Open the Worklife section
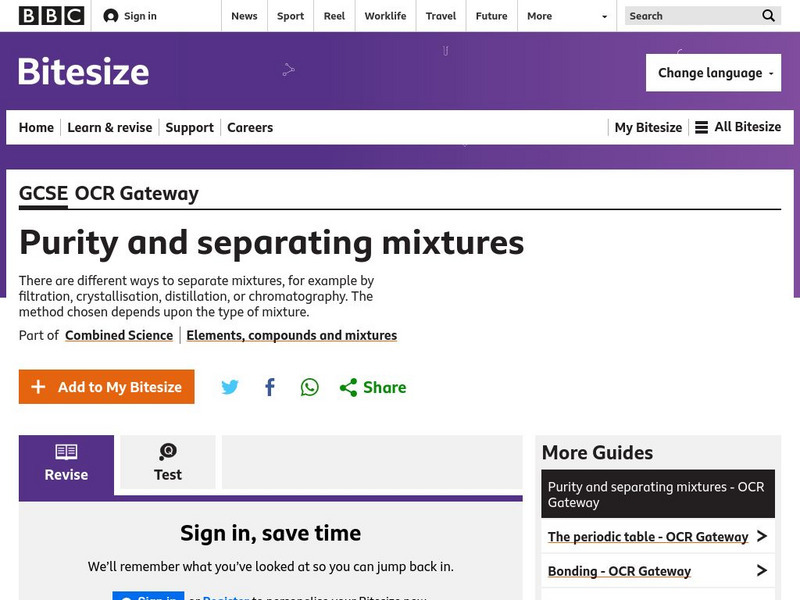 [385, 16]
